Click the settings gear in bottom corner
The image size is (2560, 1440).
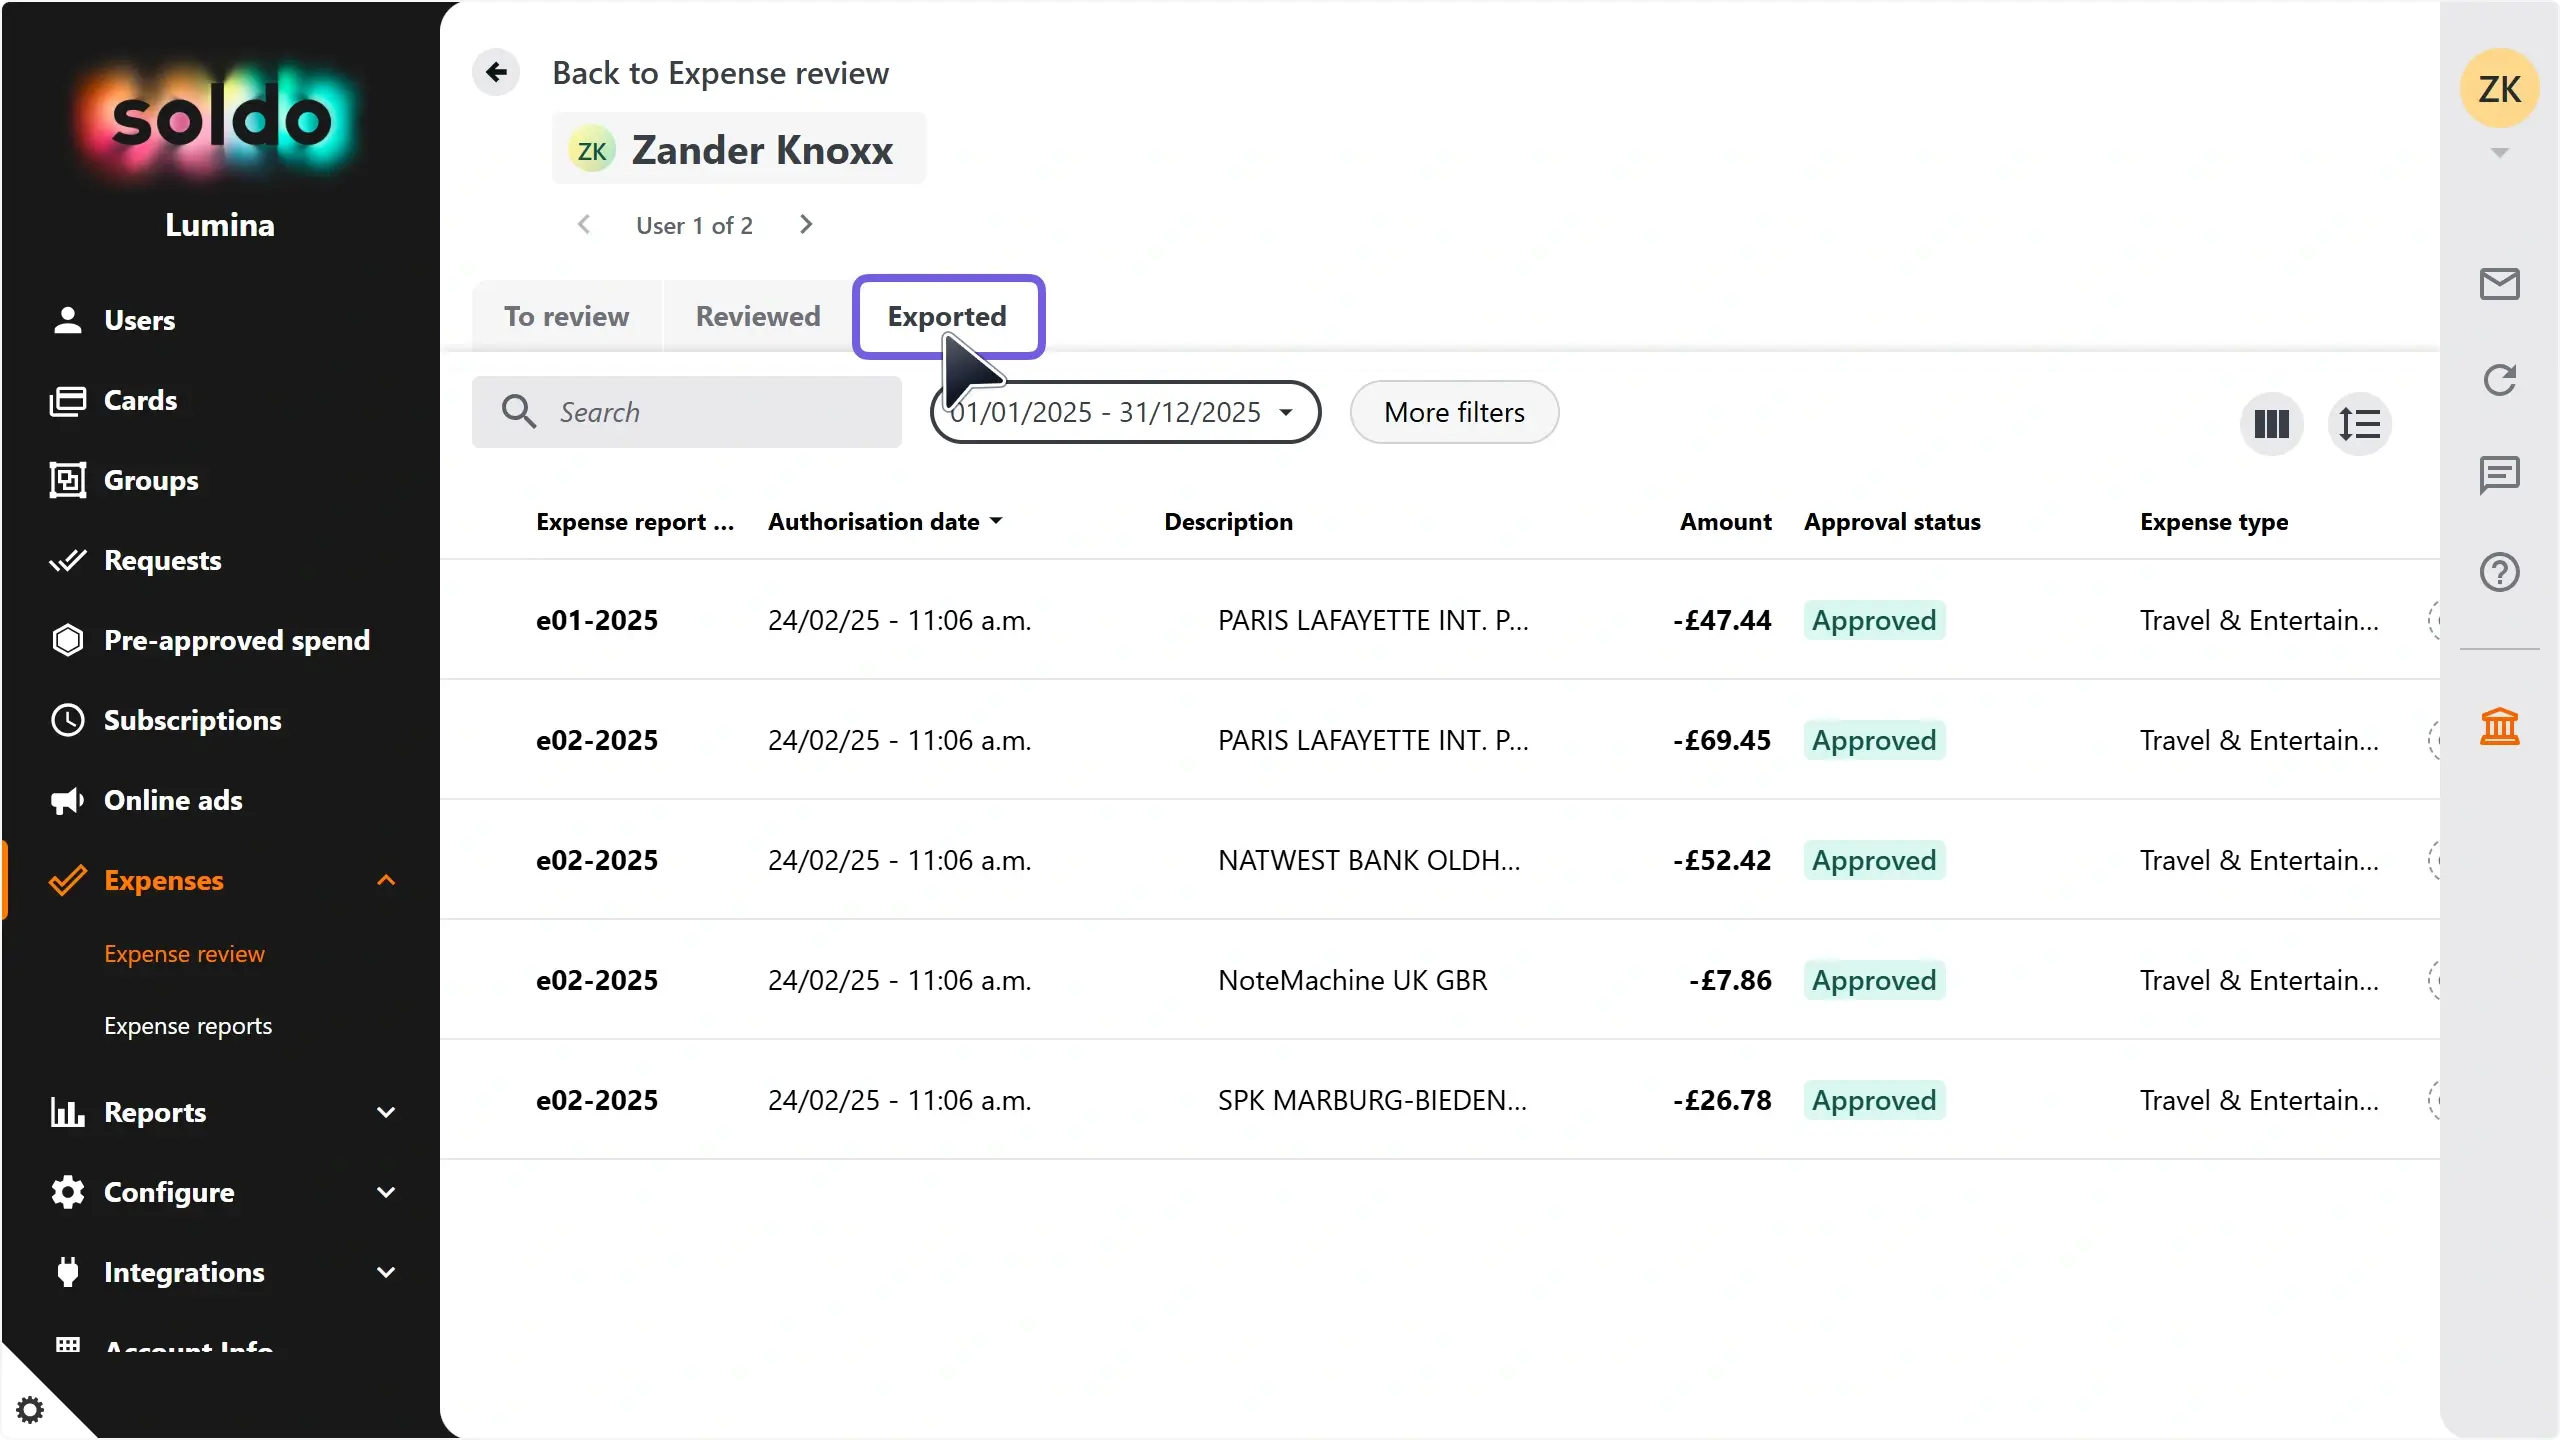pyautogui.click(x=30, y=1410)
